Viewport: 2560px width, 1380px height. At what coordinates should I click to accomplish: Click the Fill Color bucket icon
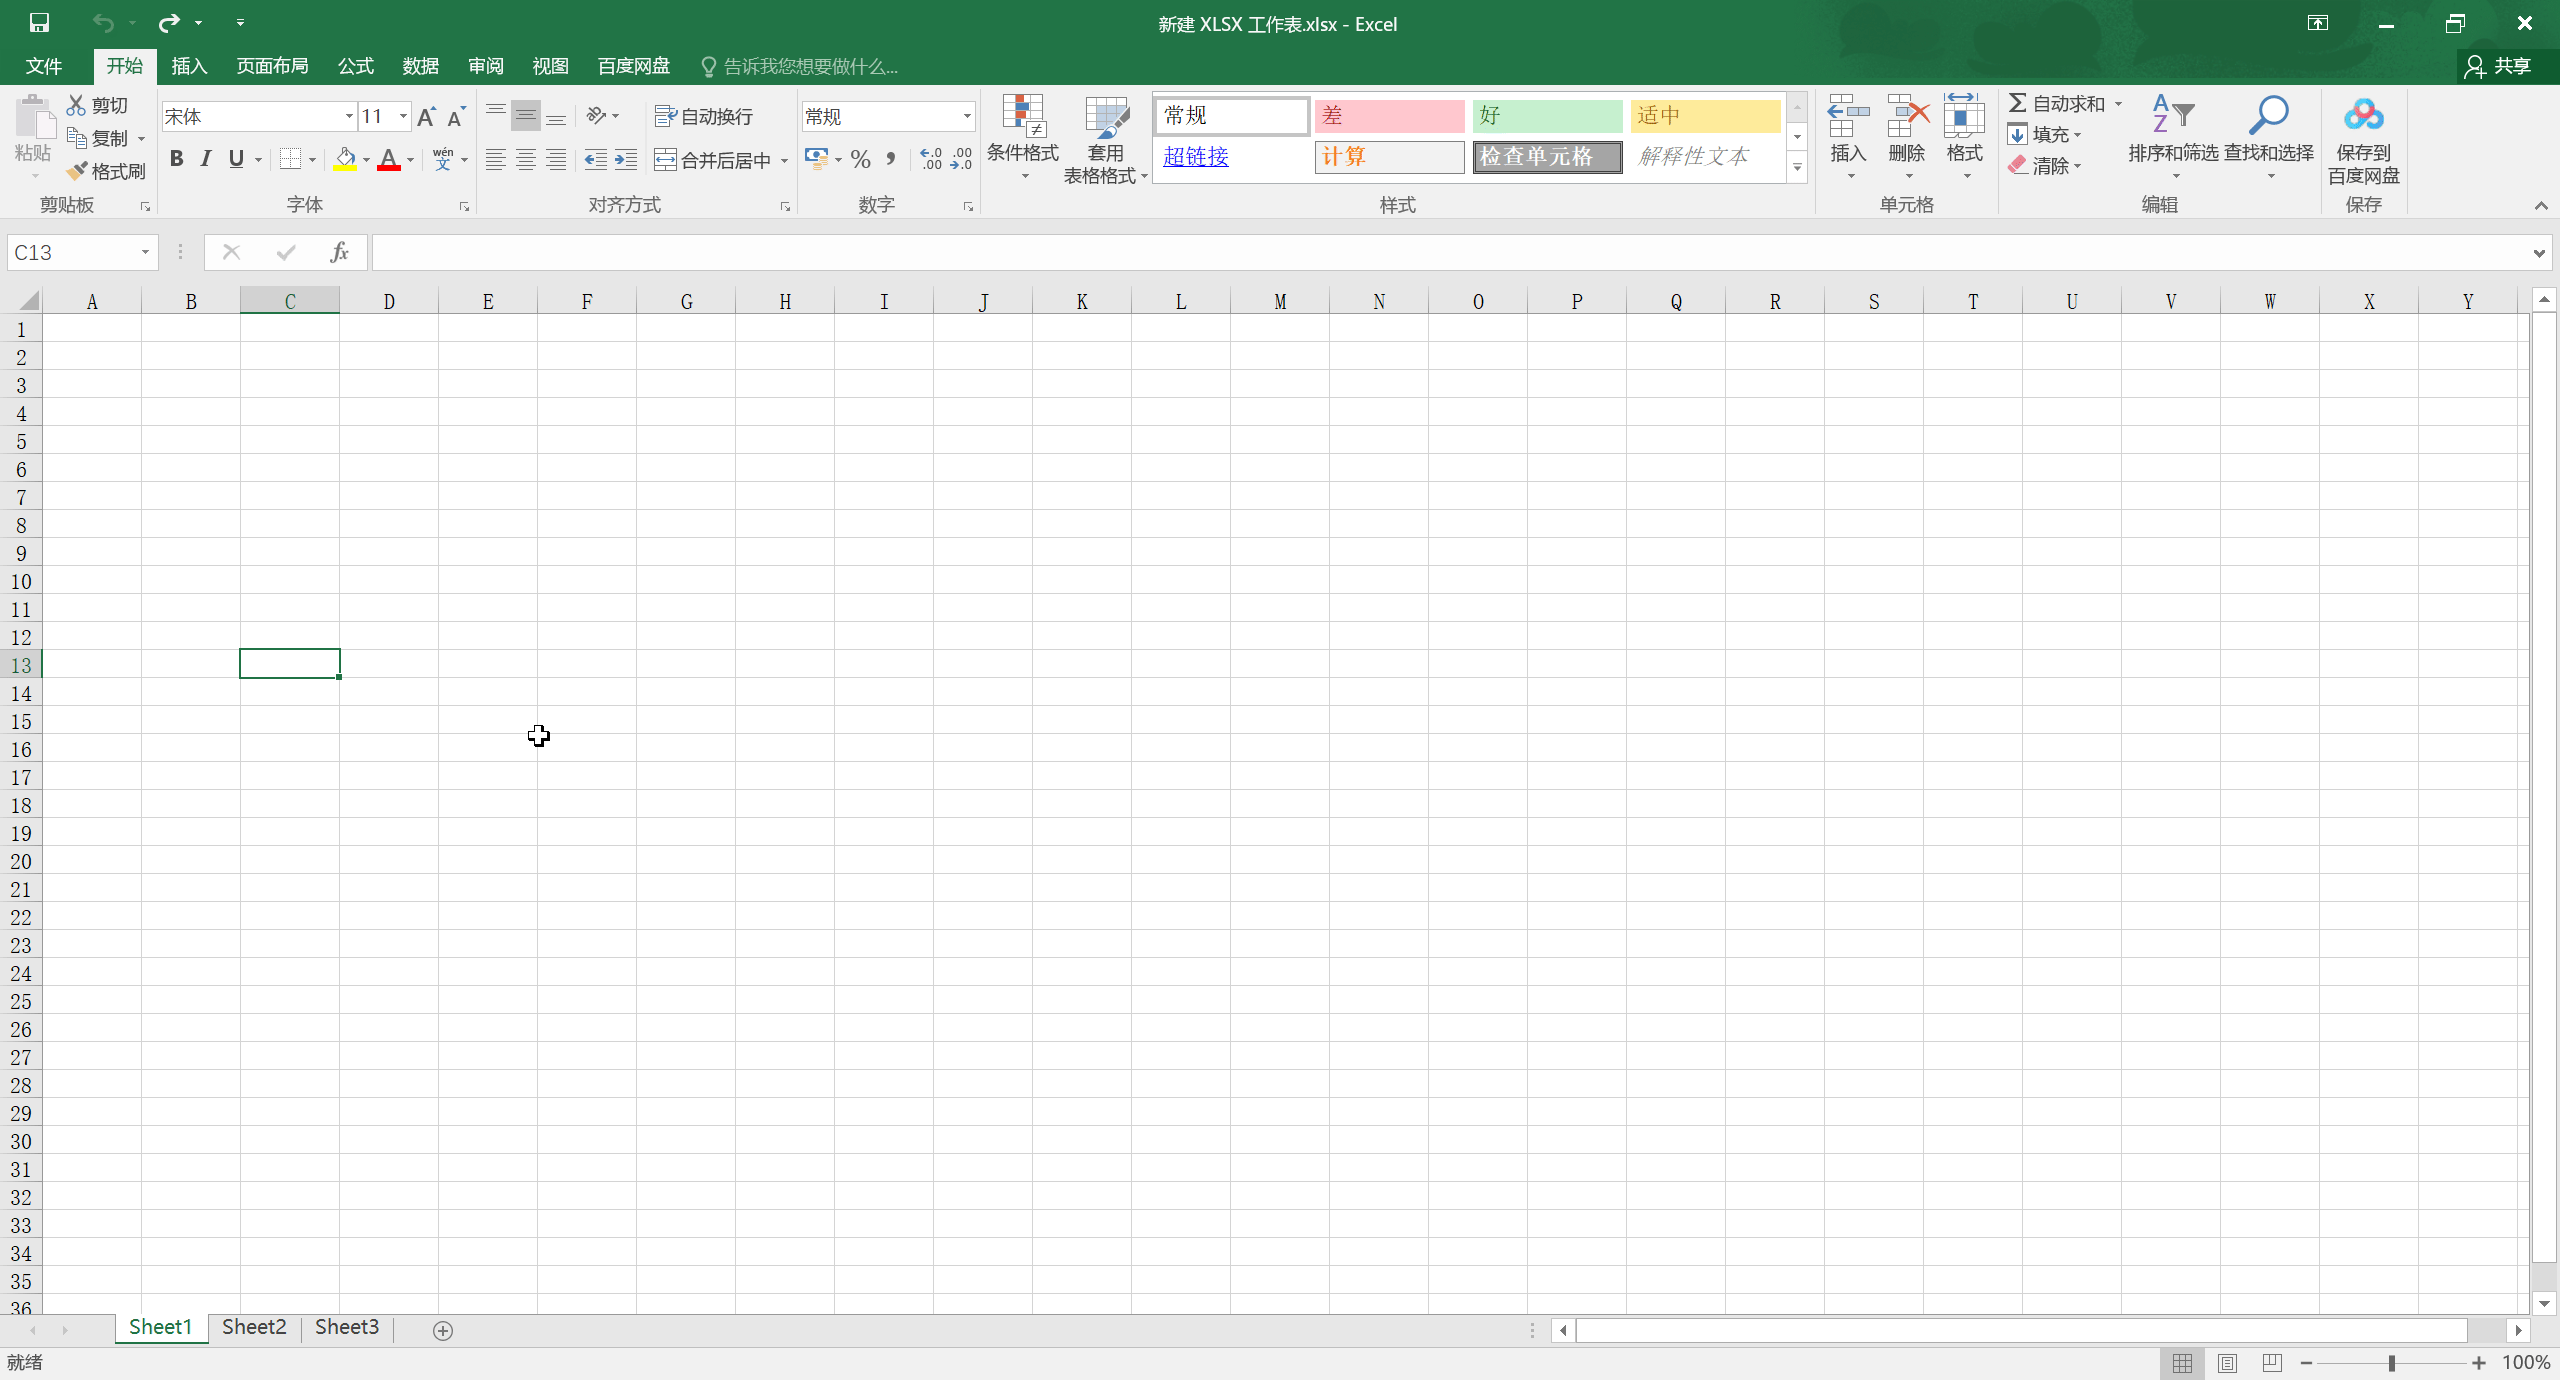(345, 159)
